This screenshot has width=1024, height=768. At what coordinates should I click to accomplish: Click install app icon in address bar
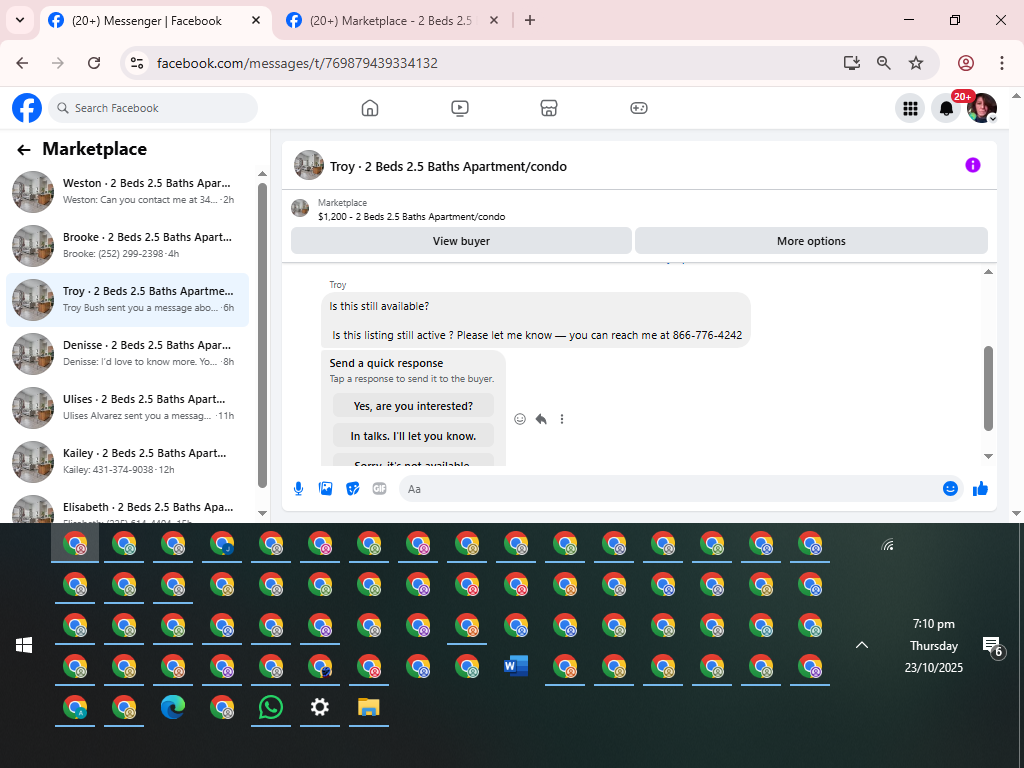852,63
